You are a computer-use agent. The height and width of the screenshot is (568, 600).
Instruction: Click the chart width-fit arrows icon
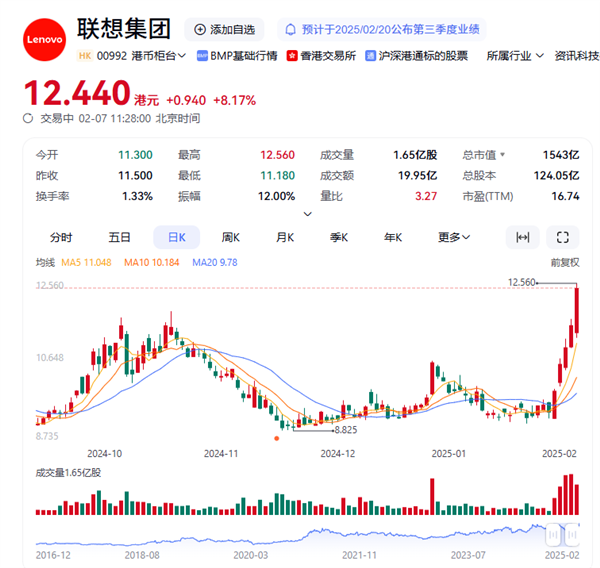coord(521,237)
